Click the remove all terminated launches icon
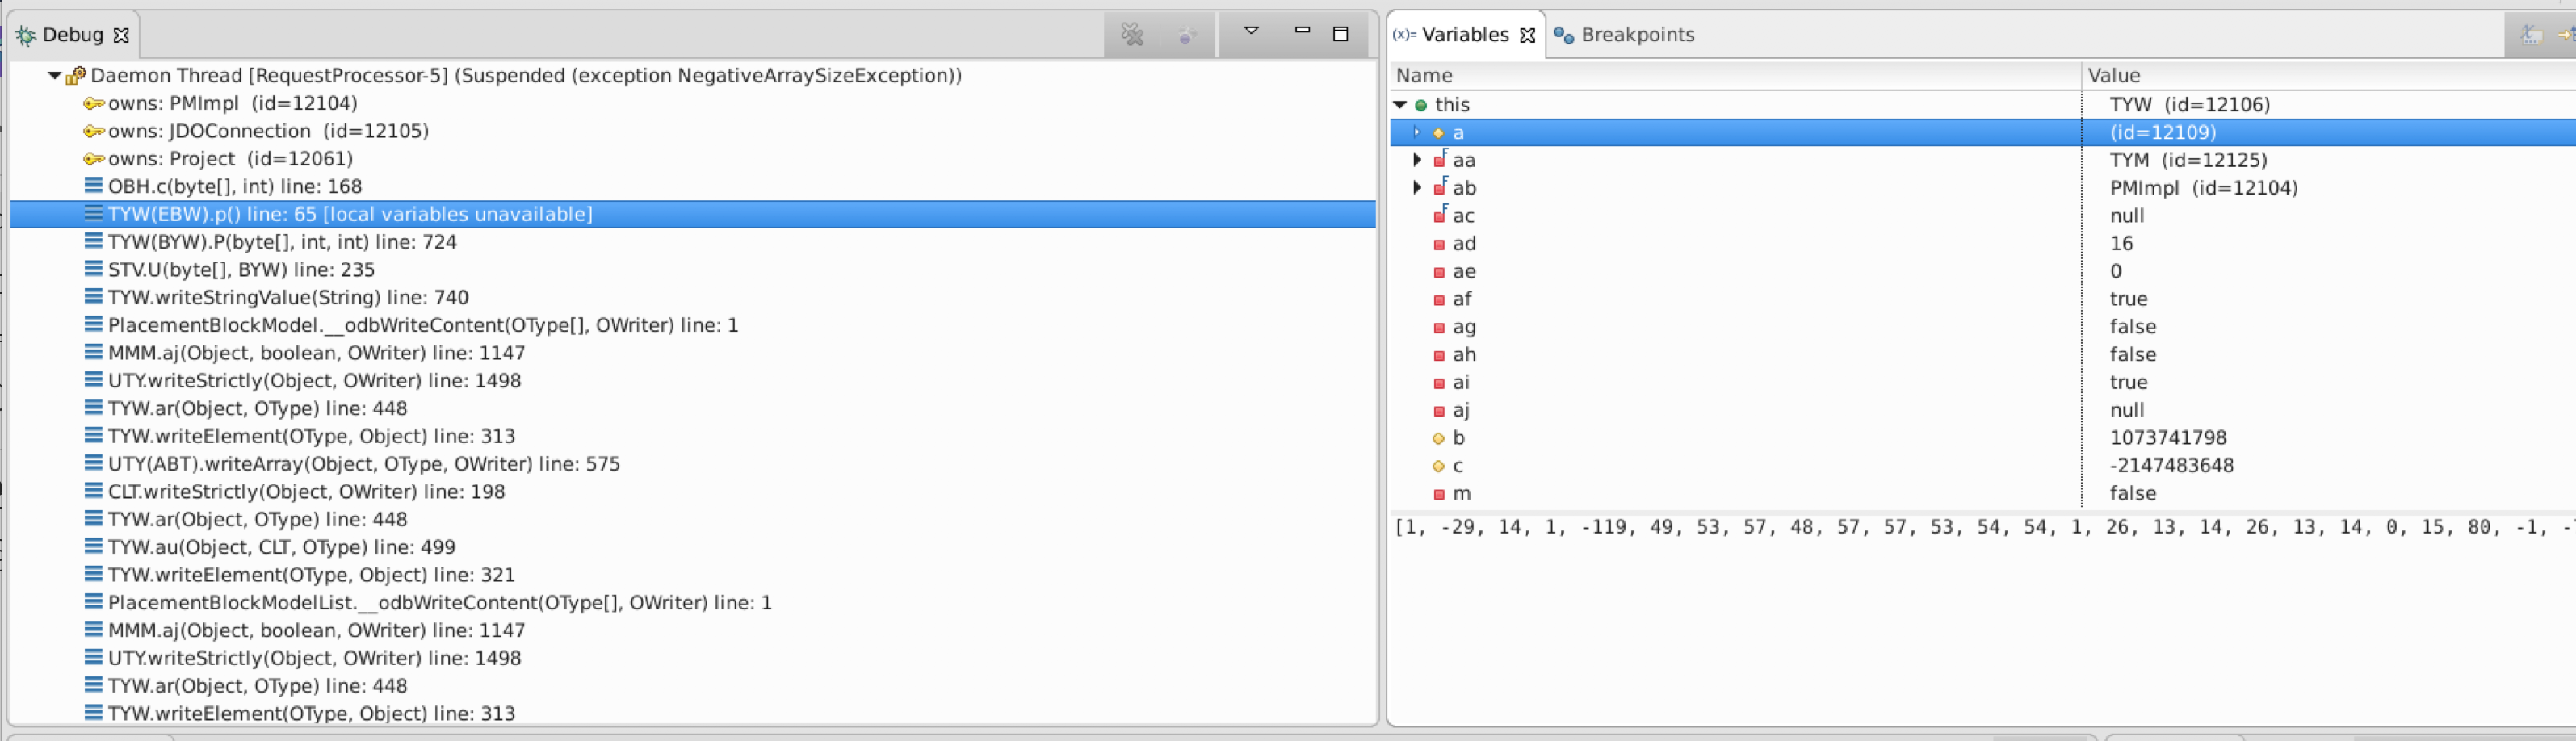Viewport: 2576px width, 741px height. [x=1132, y=35]
